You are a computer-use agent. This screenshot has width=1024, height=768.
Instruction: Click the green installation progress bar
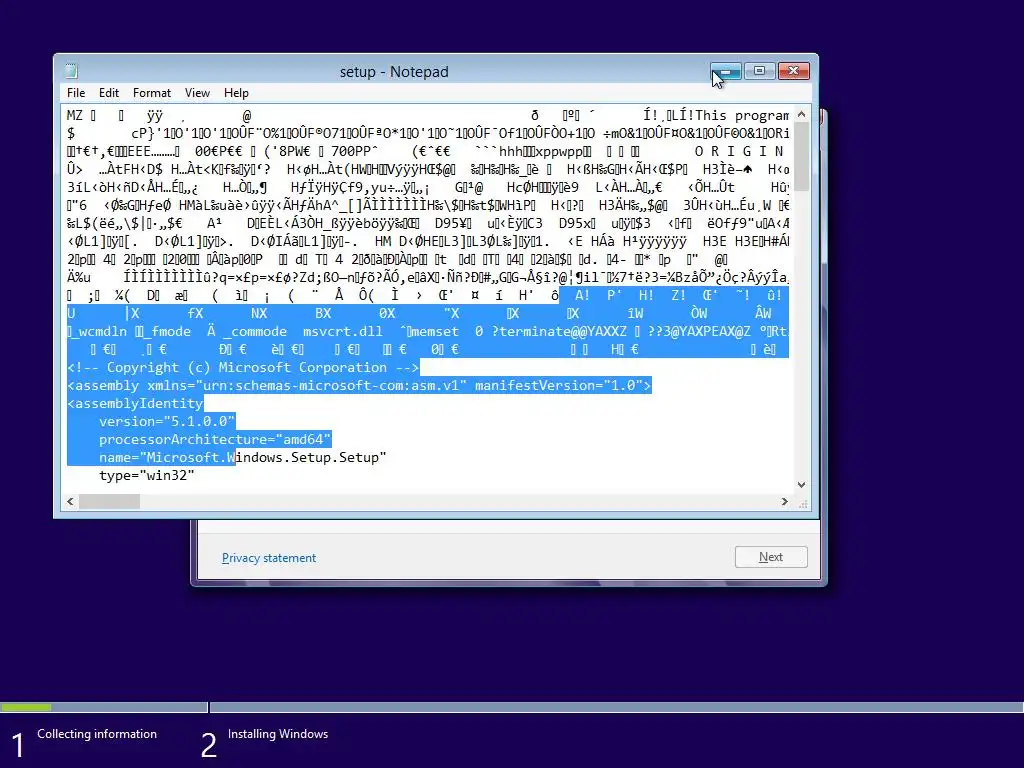point(26,707)
